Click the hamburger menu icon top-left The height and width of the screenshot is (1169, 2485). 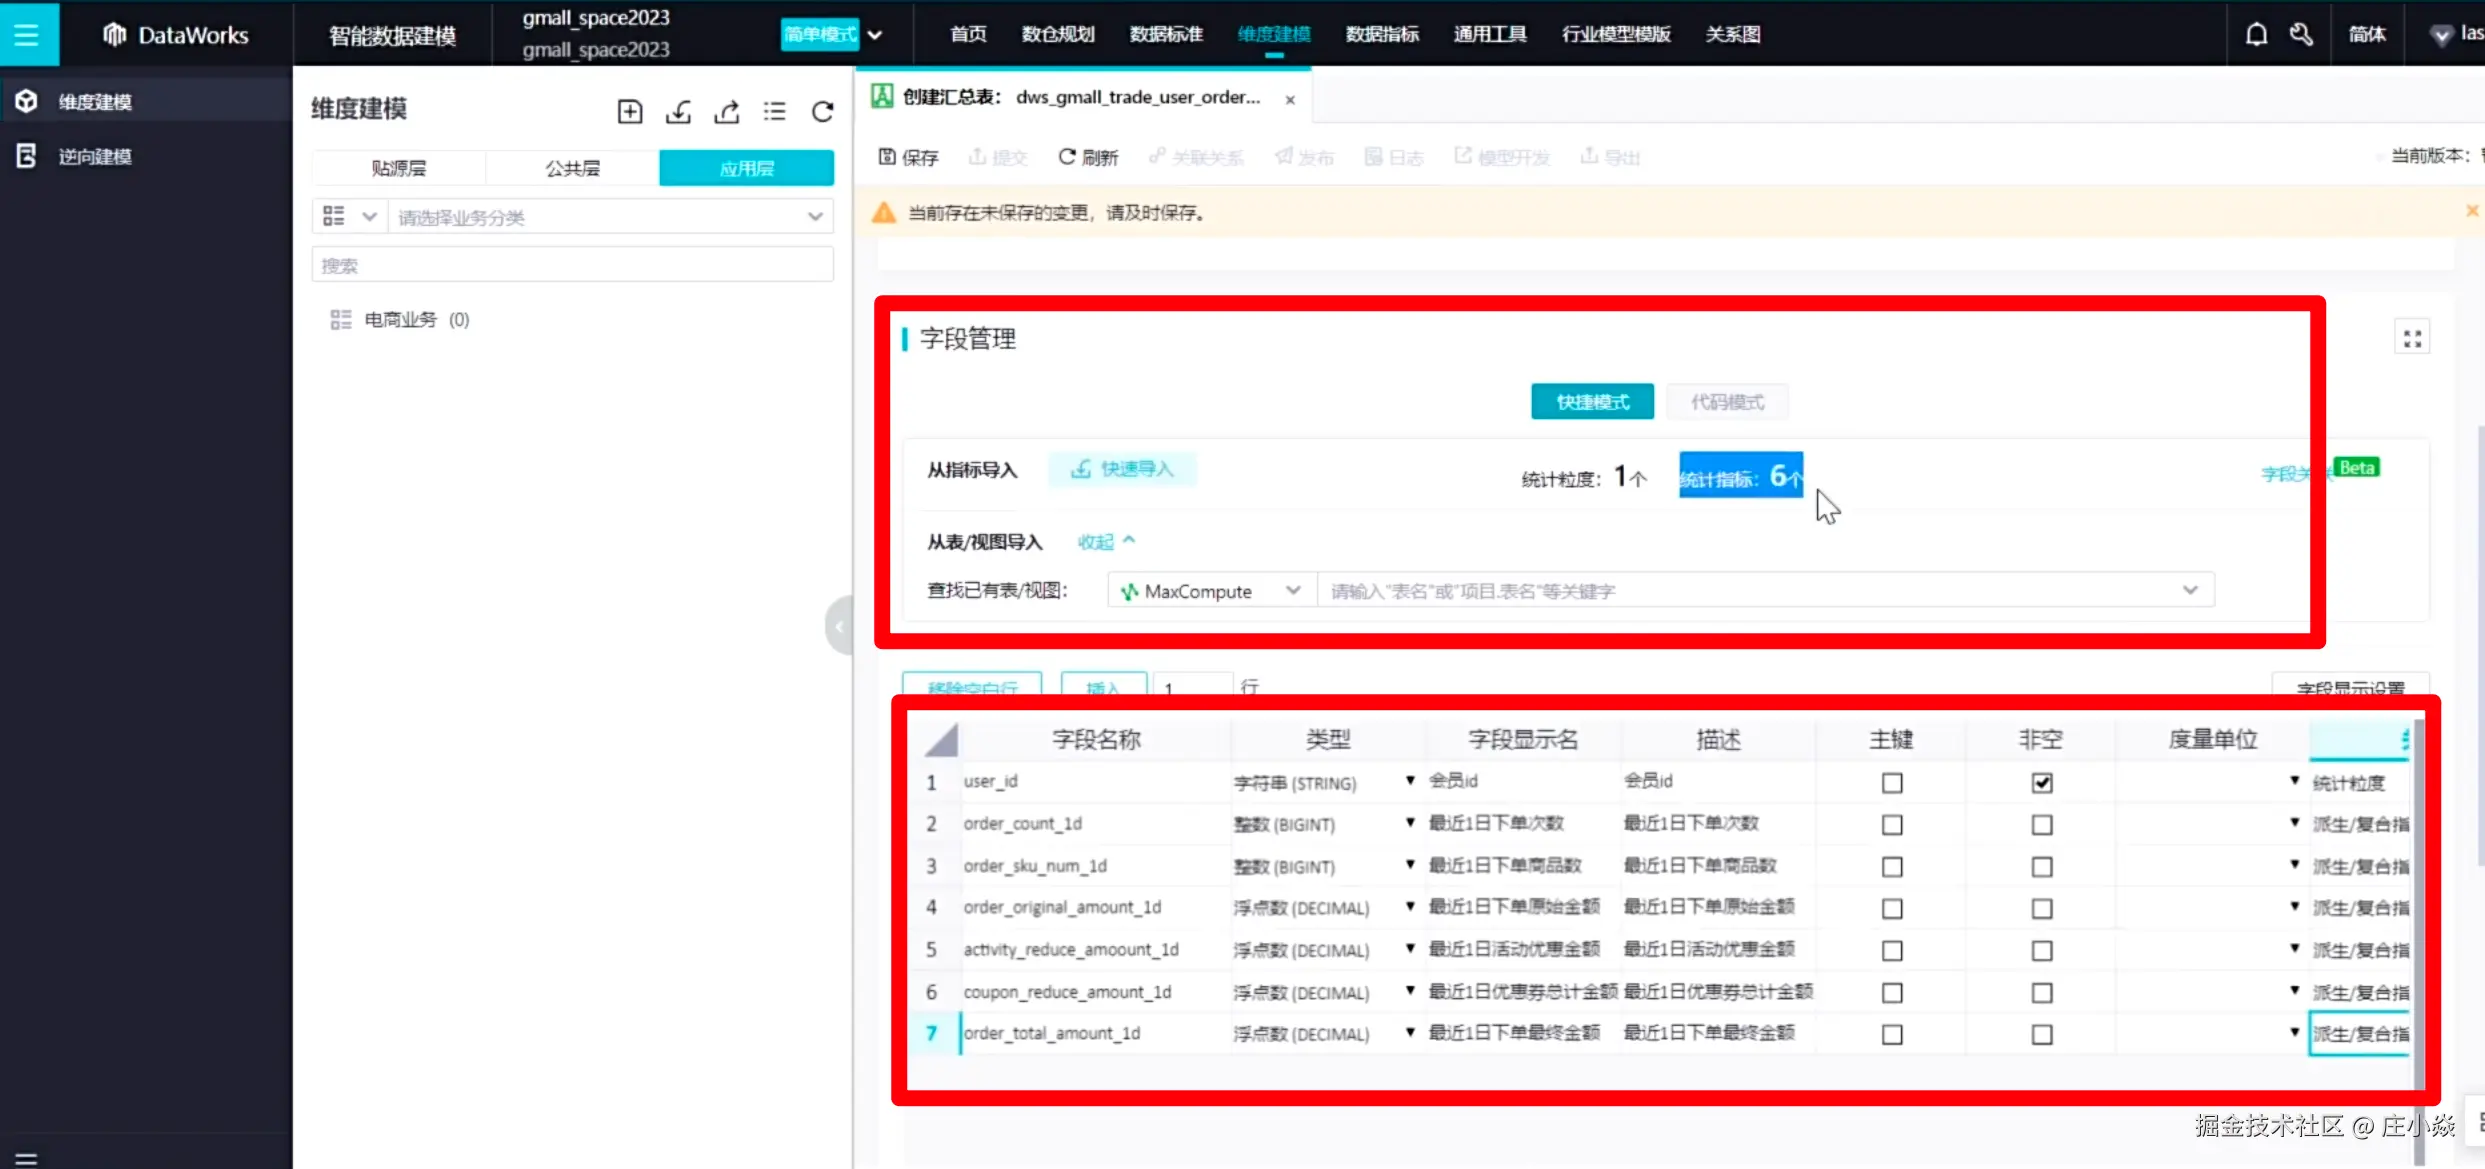(x=27, y=35)
